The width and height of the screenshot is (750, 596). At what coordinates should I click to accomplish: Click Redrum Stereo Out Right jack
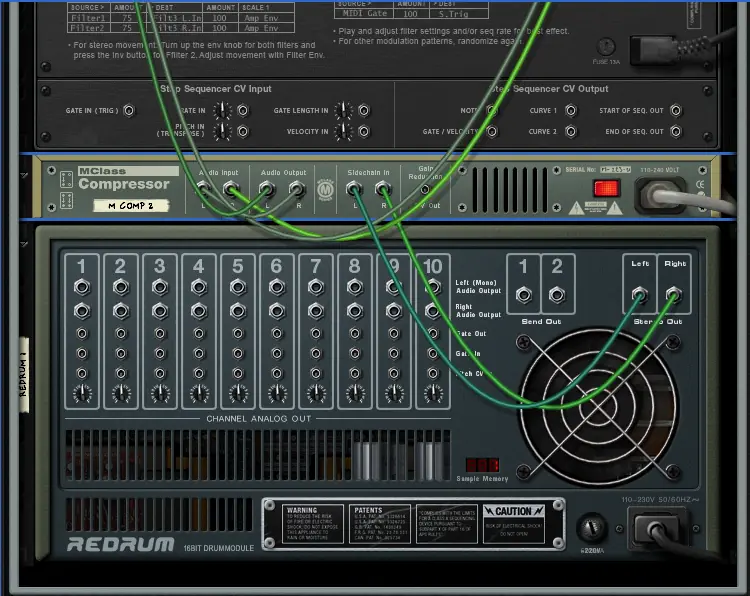(673, 295)
